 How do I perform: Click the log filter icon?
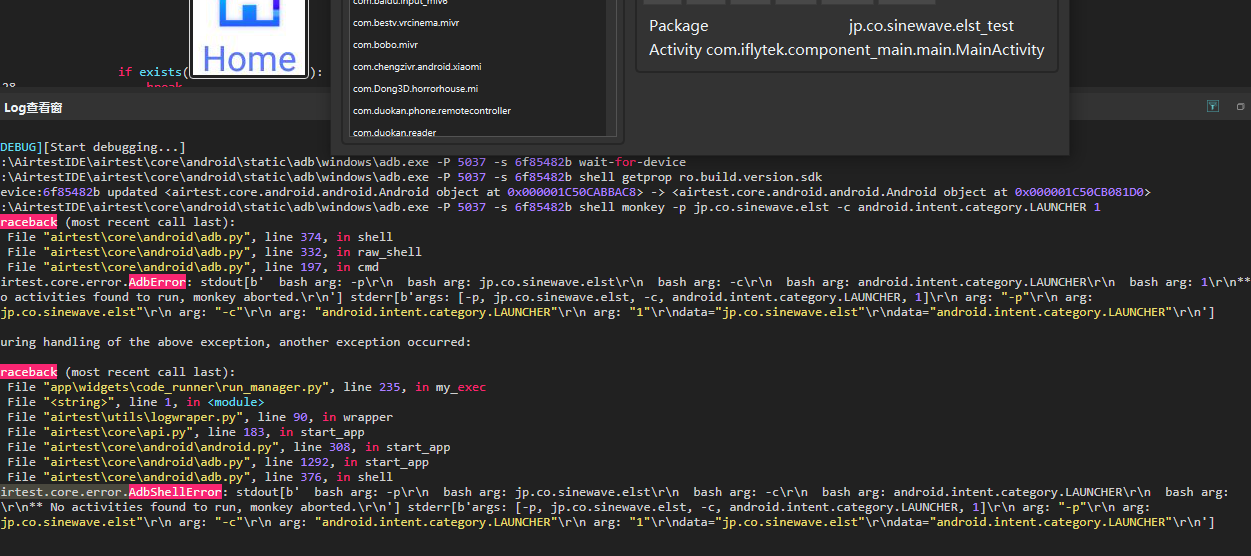[x=1212, y=106]
